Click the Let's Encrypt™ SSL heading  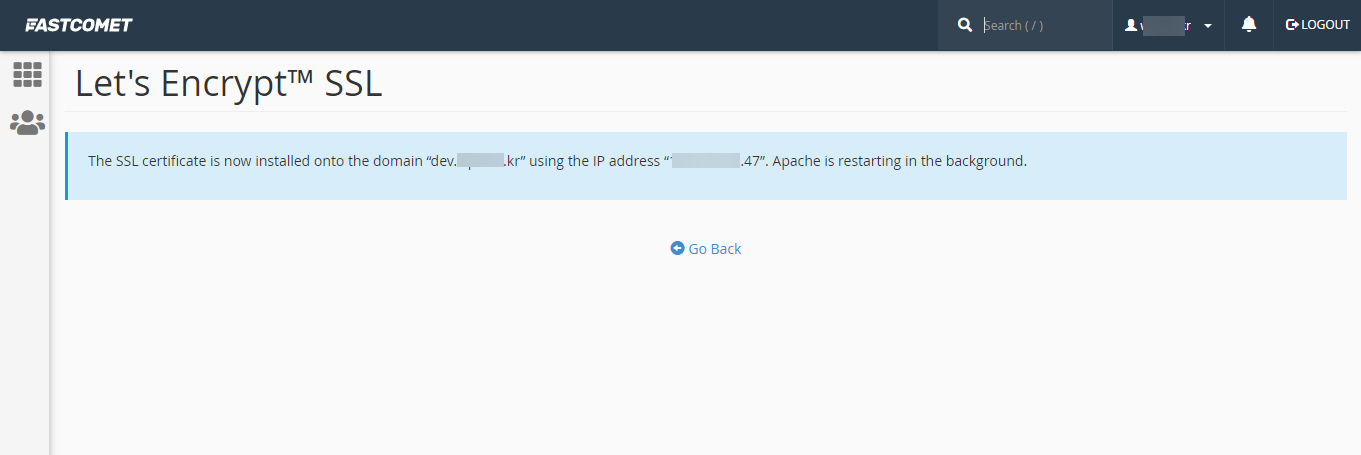click(x=229, y=84)
